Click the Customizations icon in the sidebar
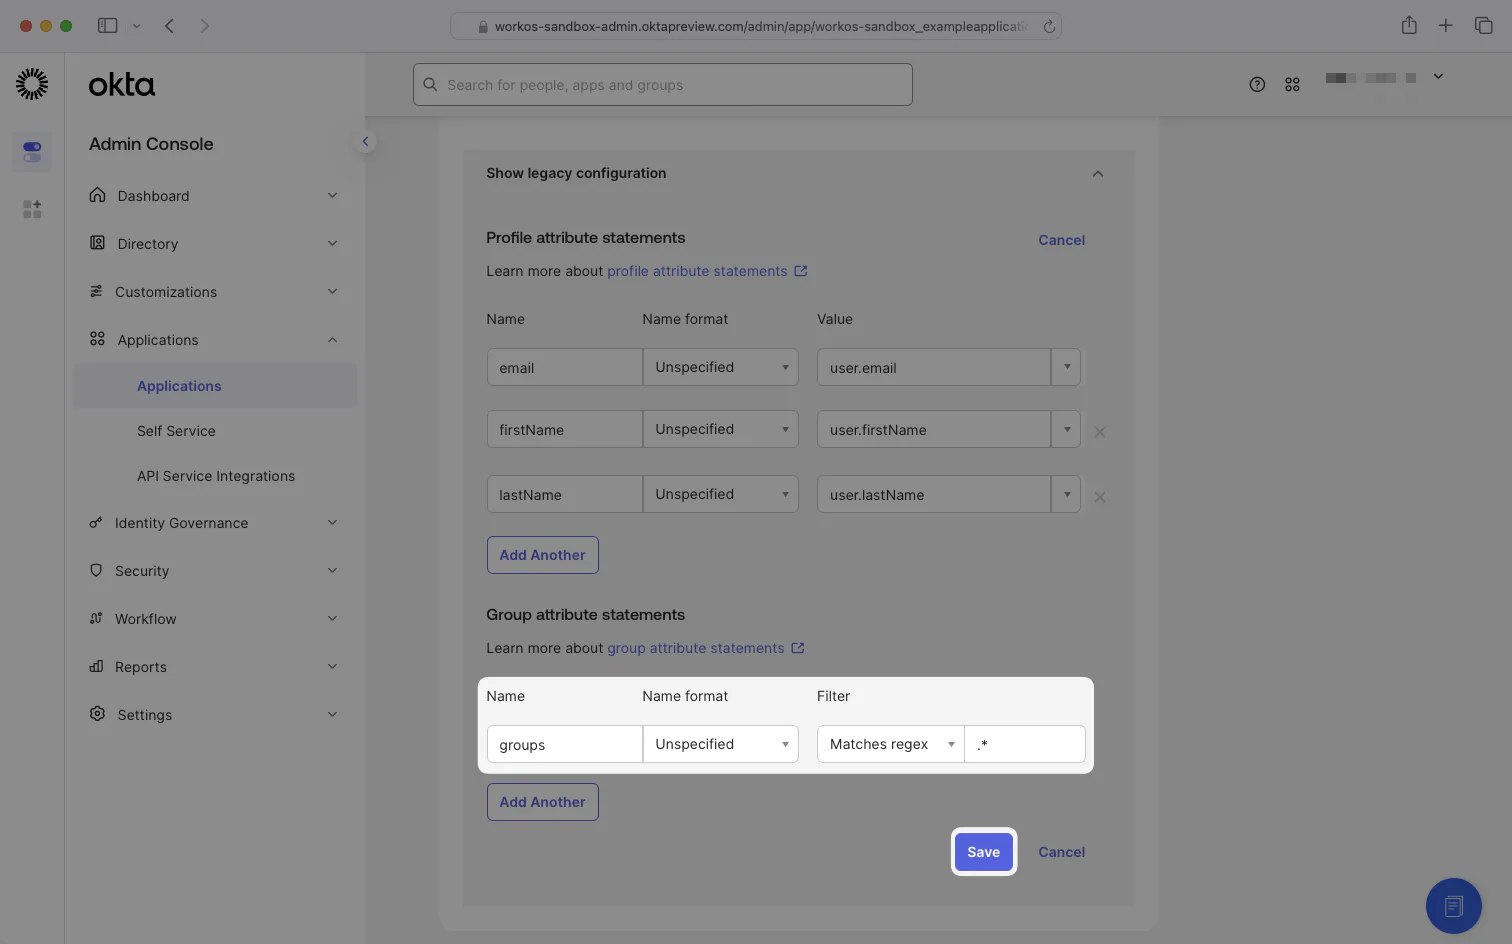Image resolution: width=1512 pixels, height=944 pixels. click(96, 291)
